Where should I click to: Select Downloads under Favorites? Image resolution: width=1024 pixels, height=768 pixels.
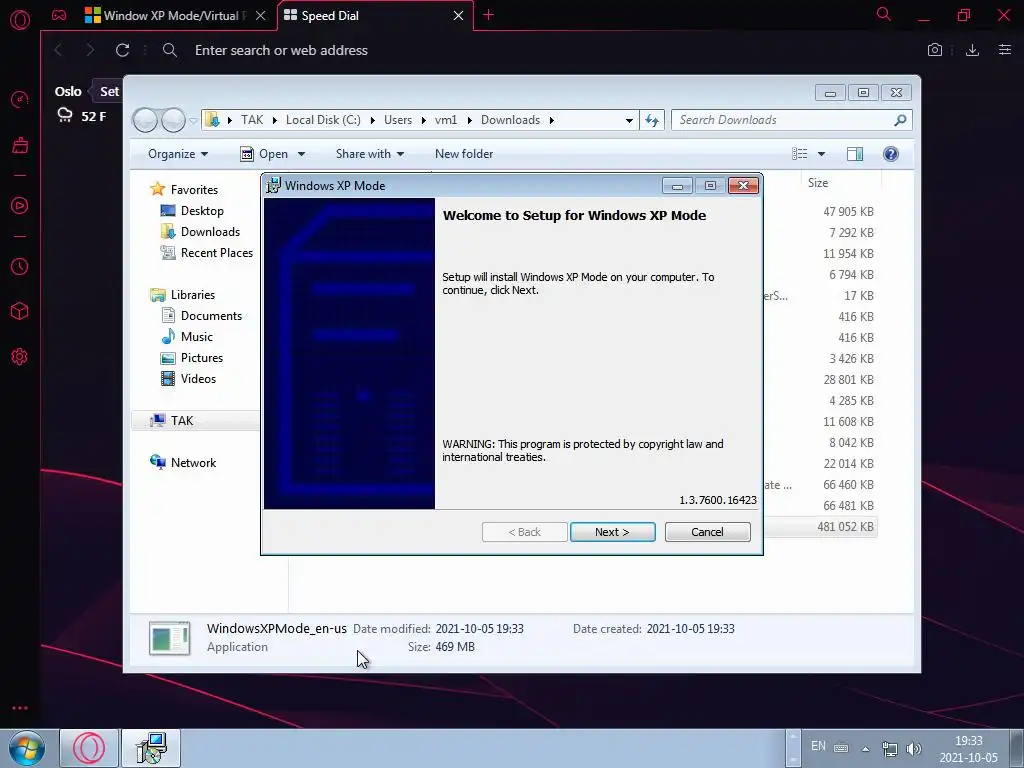pyautogui.click(x=210, y=232)
